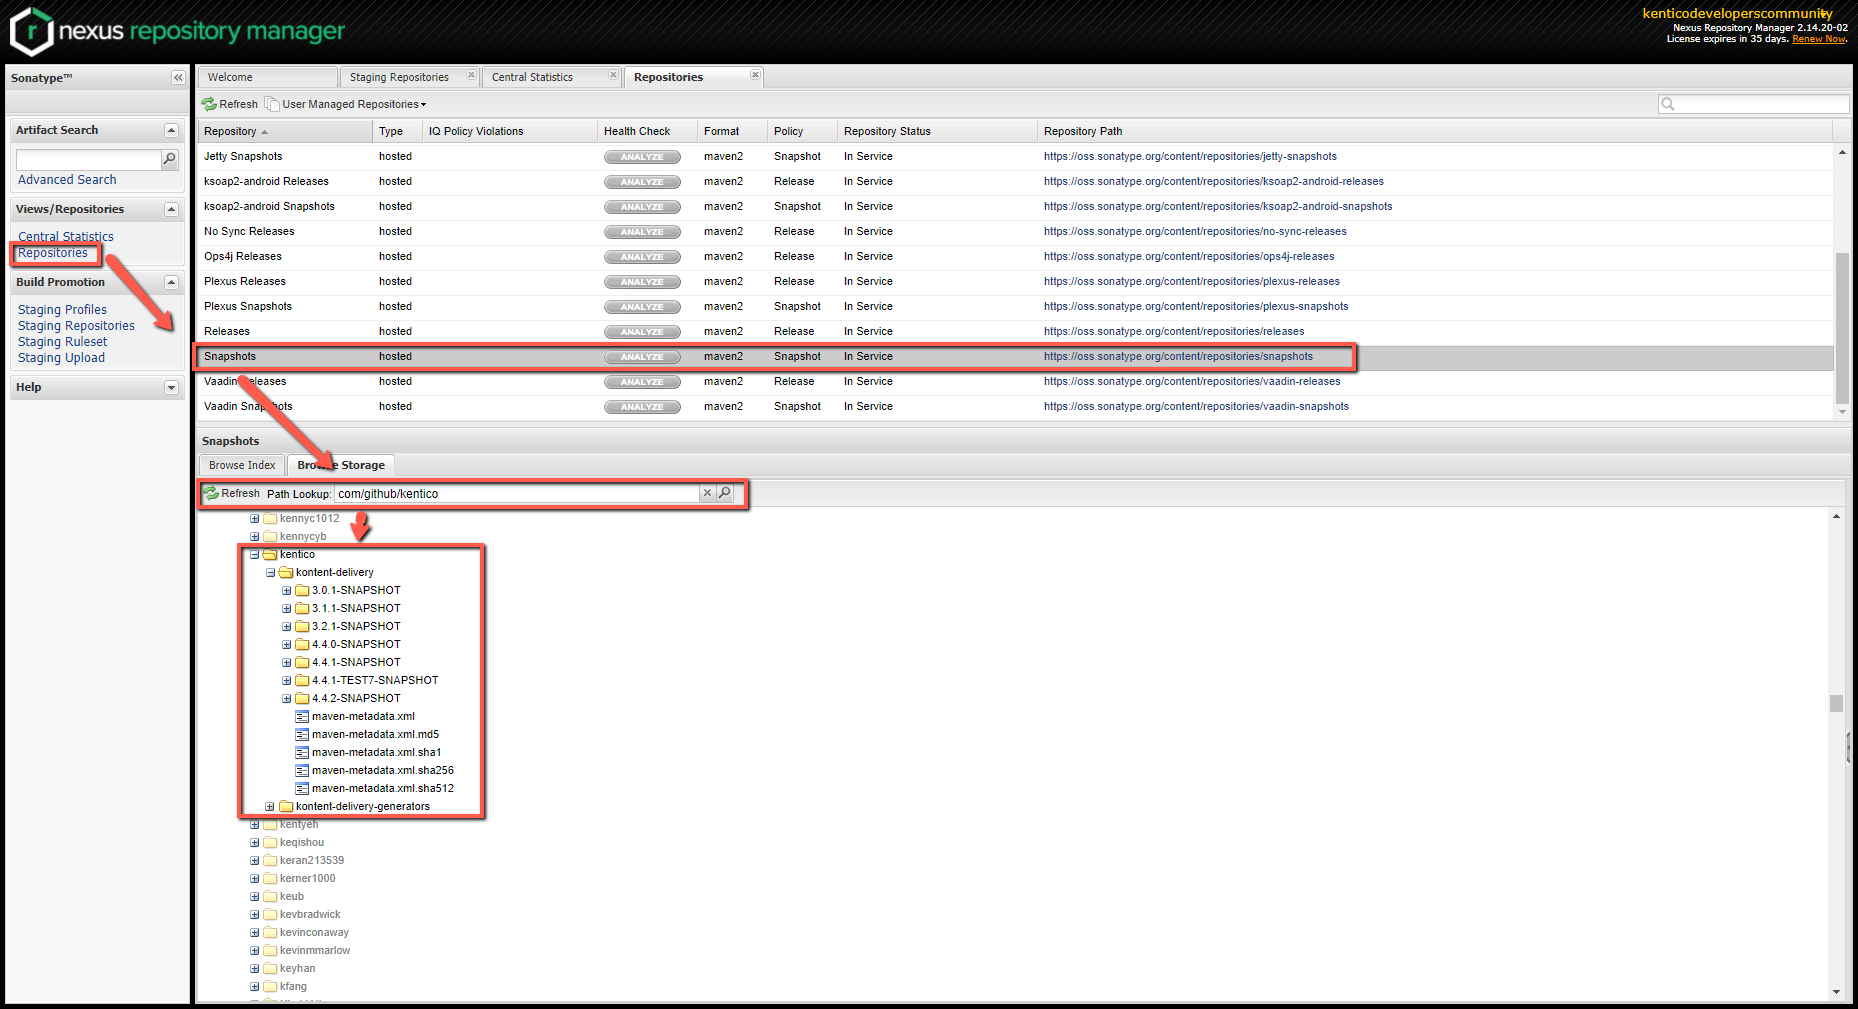1858x1009 pixels.
Task: Open Central Statistics sidebar link
Action: [x=66, y=237]
